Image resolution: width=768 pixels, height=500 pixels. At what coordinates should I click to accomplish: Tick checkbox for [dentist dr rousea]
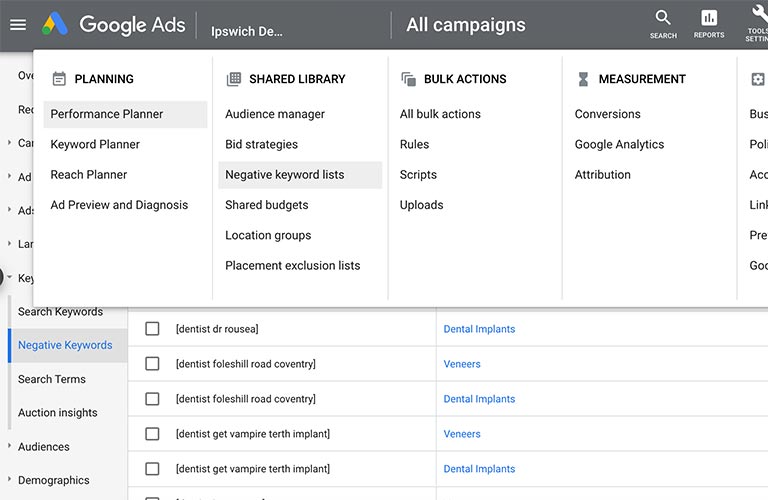pyautogui.click(x=152, y=329)
